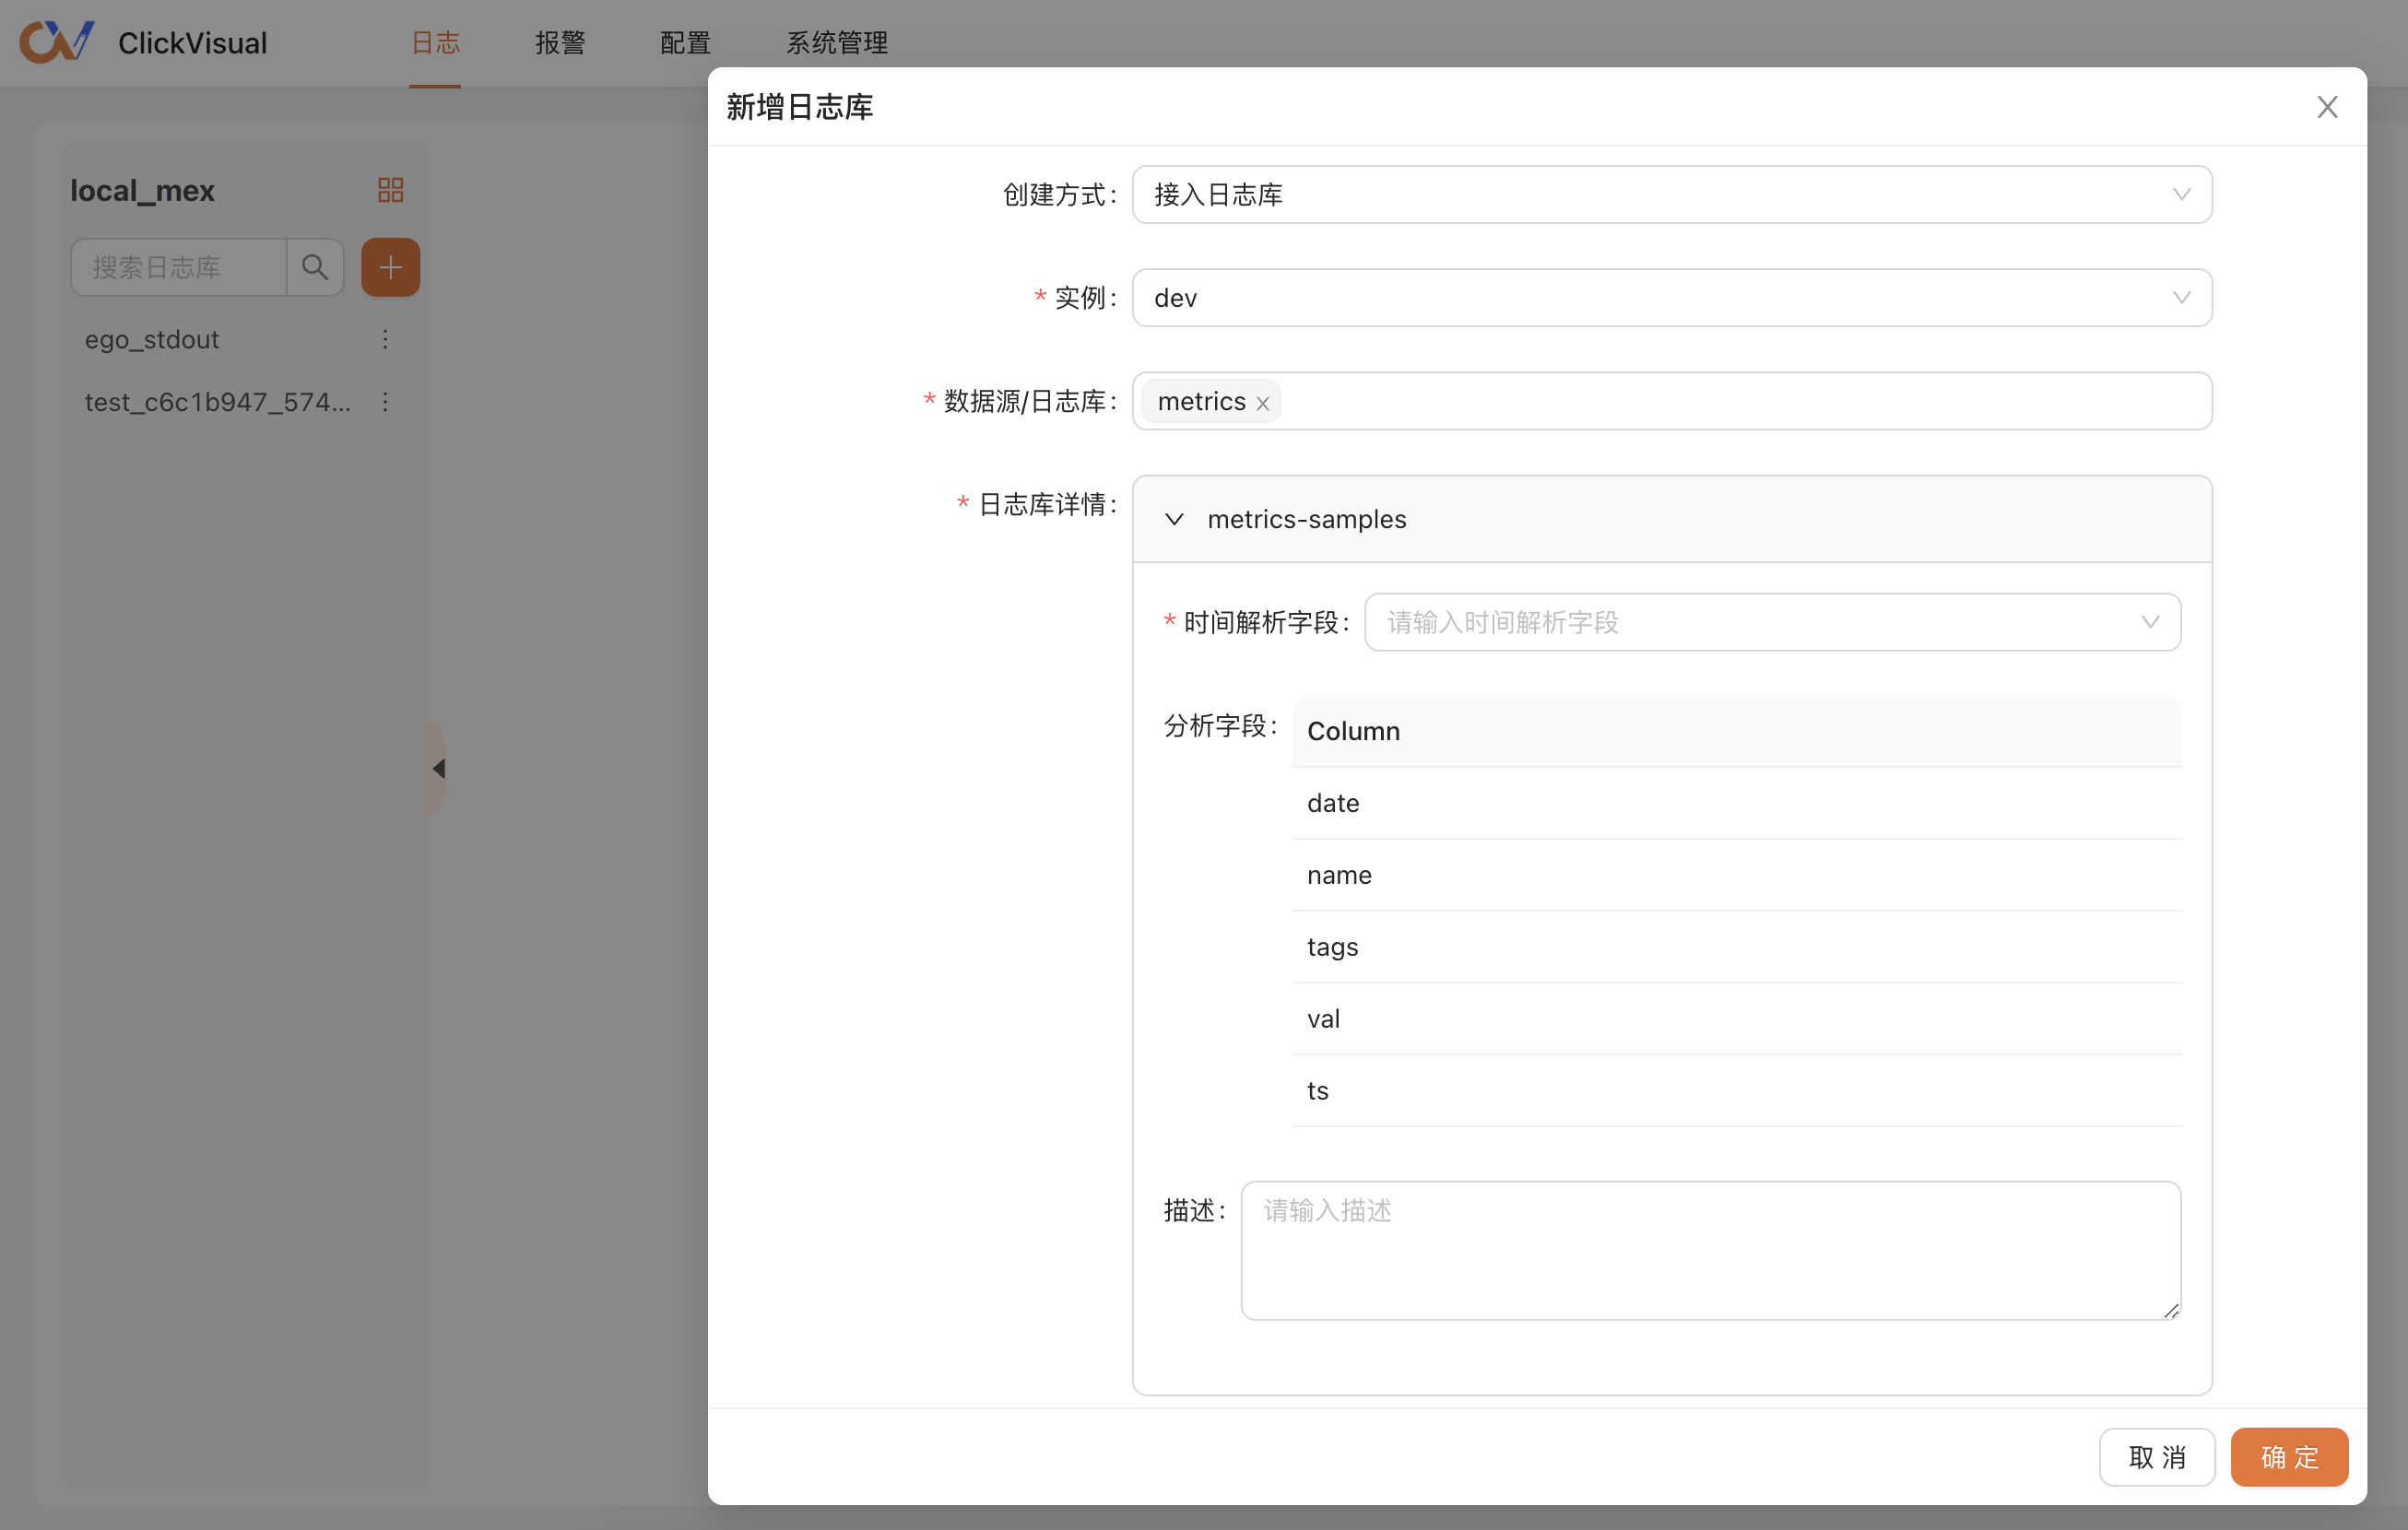Image resolution: width=2408 pixels, height=1530 pixels.
Task: Open more options for test_c6c1b947_574 row
Action: (x=385, y=402)
